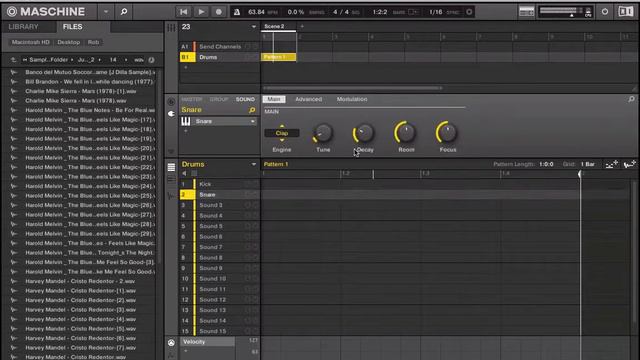
Task: Add a new scene with plus button
Action: point(302,27)
